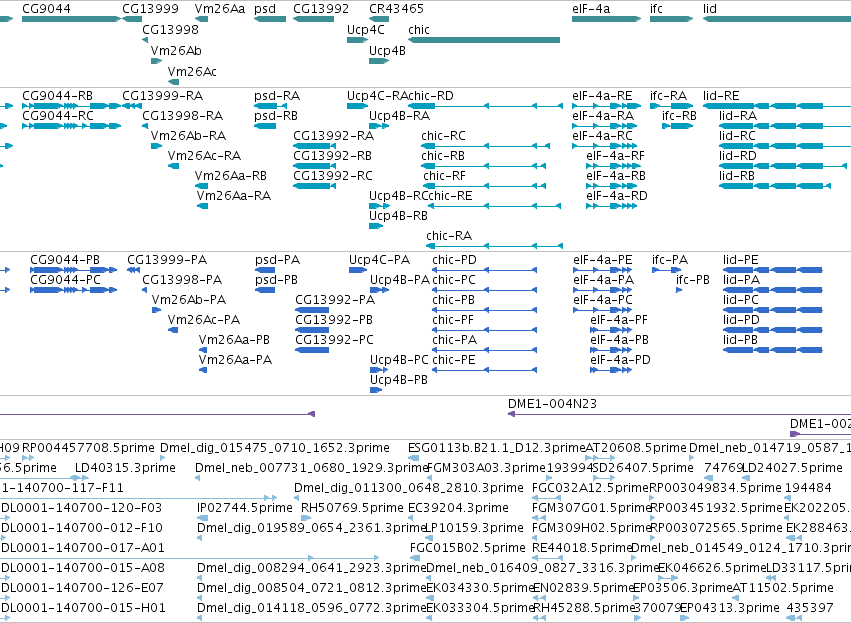Open transcript eIF-4a-RE label
Screen dimensions: 851x623
point(602,96)
